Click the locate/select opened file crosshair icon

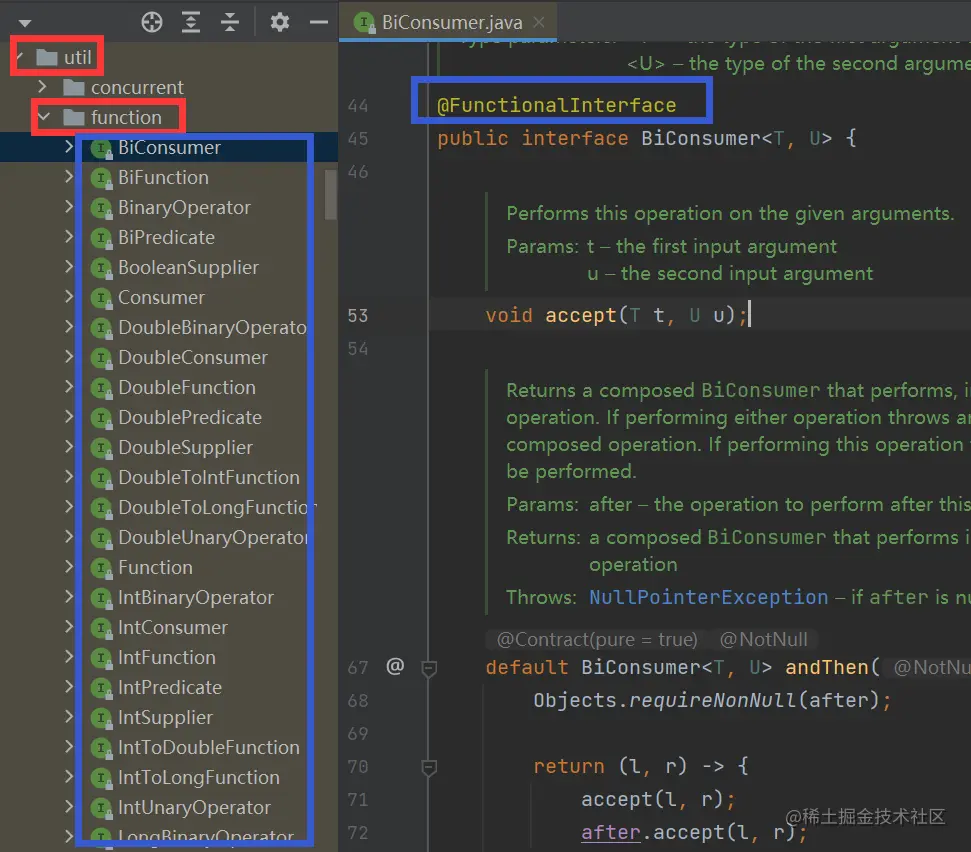click(x=152, y=22)
